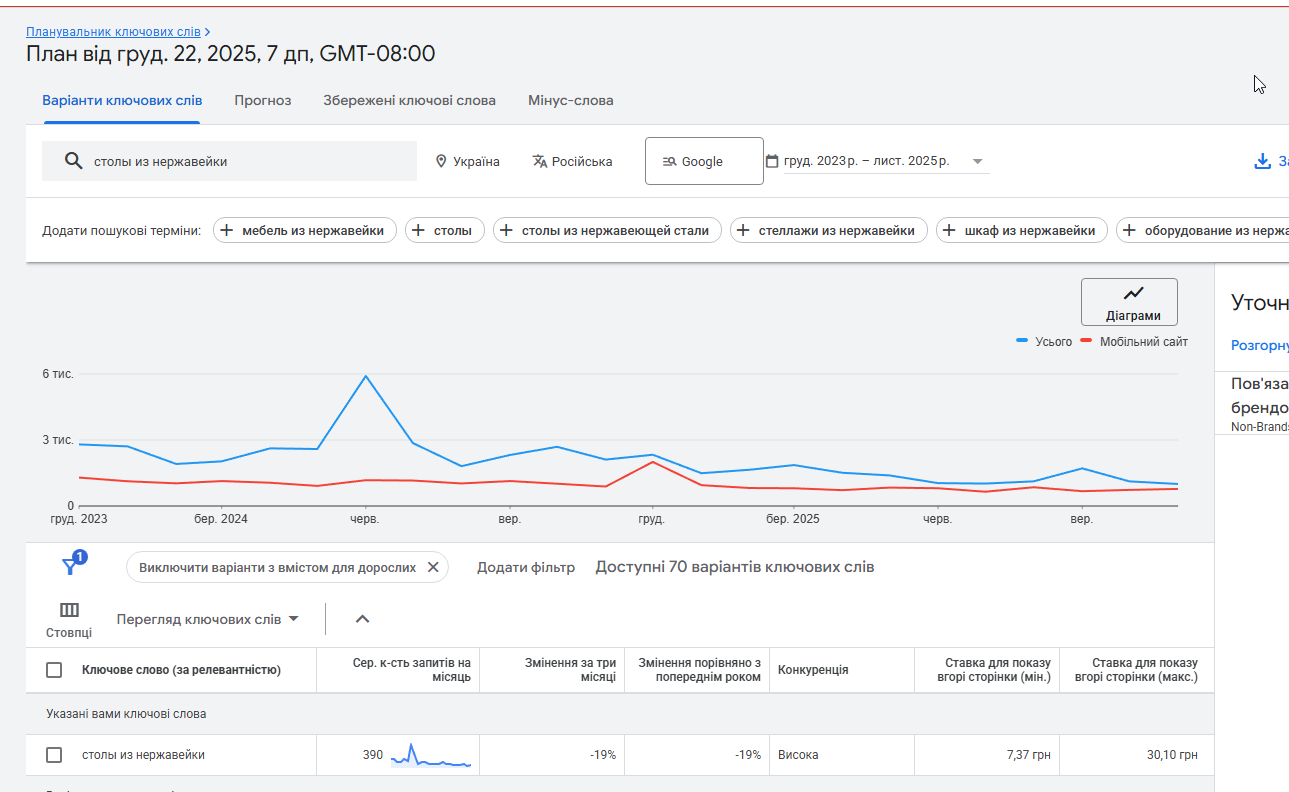The image size is (1289, 792).
Task: Open the location setting showing Україна
Action: tap(468, 161)
